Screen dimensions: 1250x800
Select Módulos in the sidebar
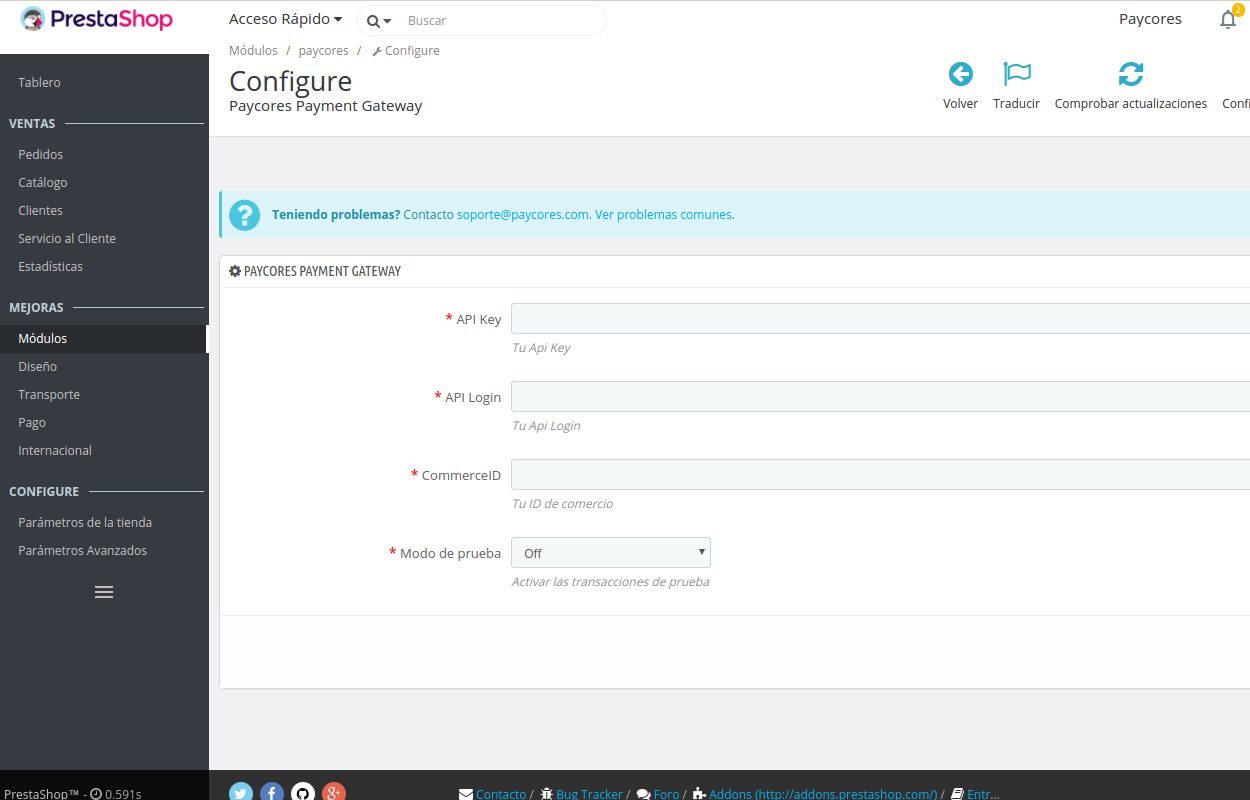click(x=104, y=338)
